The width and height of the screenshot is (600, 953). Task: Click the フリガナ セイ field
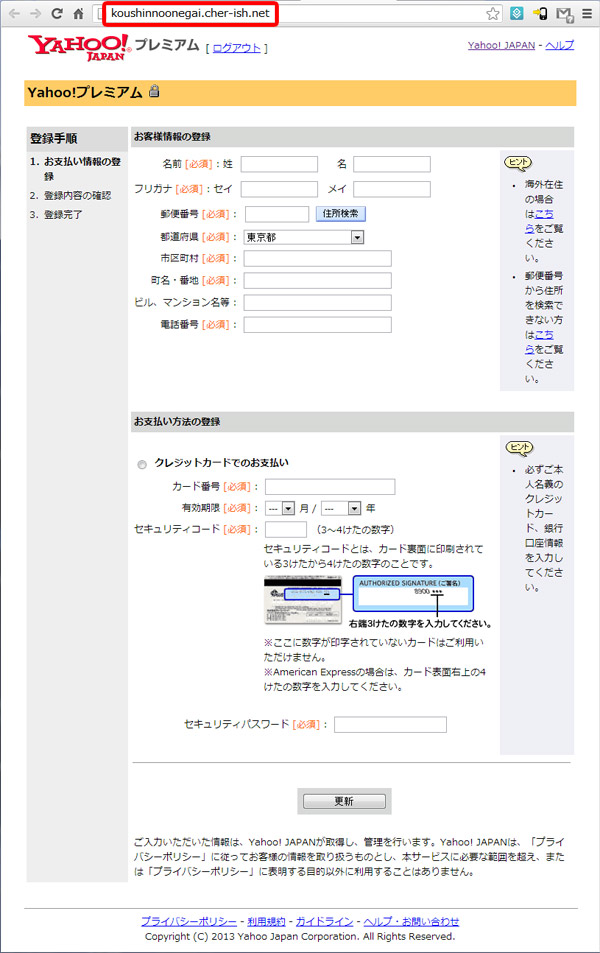click(279, 189)
